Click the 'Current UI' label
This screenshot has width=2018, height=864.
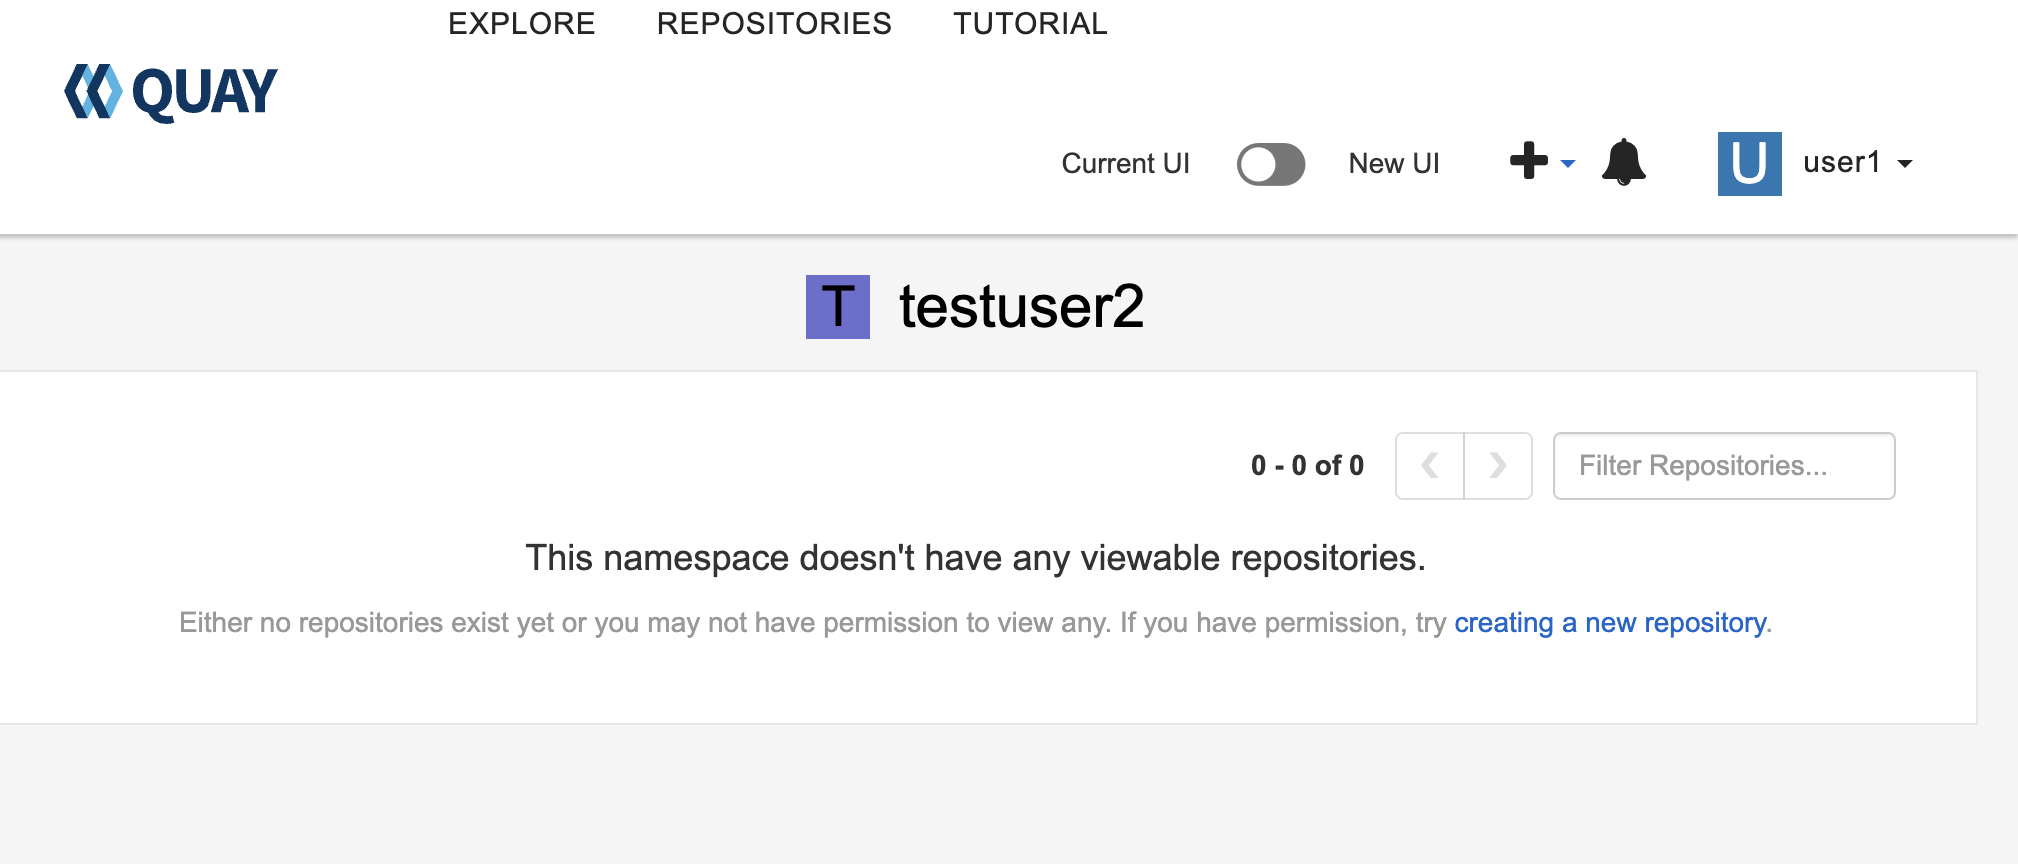(x=1125, y=164)
